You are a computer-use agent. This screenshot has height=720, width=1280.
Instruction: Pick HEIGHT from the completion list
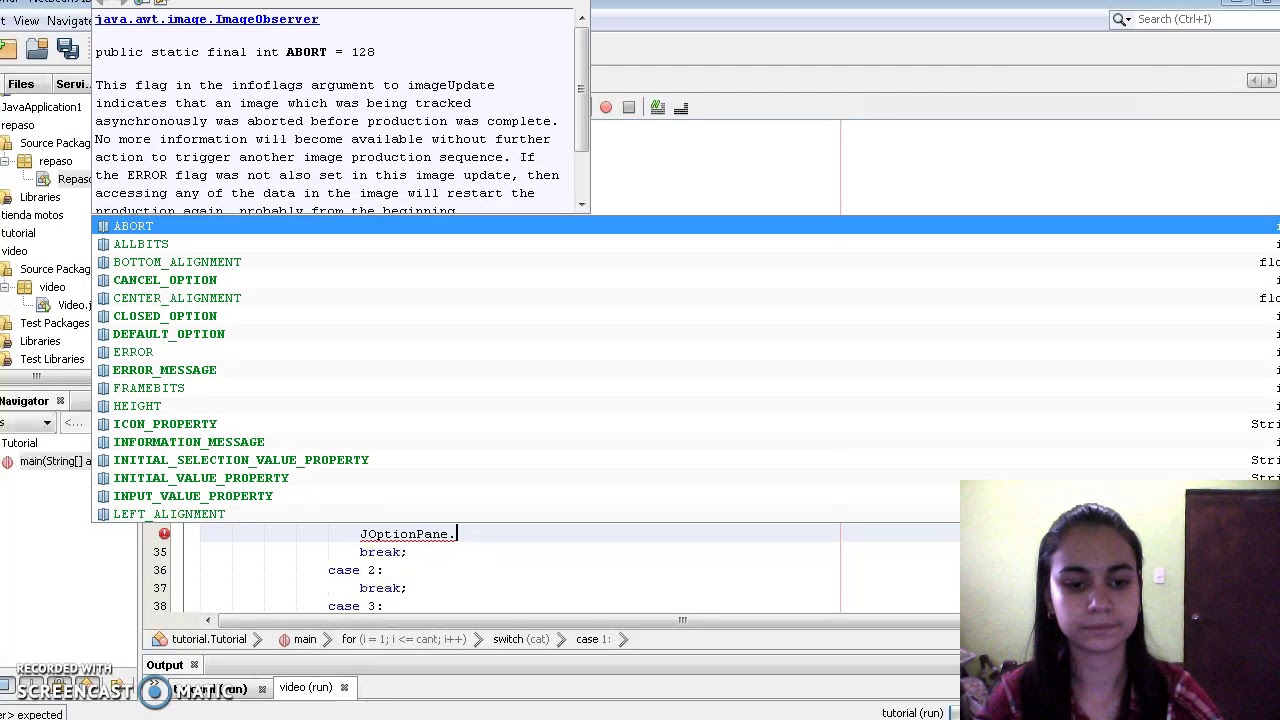(685, 406)
